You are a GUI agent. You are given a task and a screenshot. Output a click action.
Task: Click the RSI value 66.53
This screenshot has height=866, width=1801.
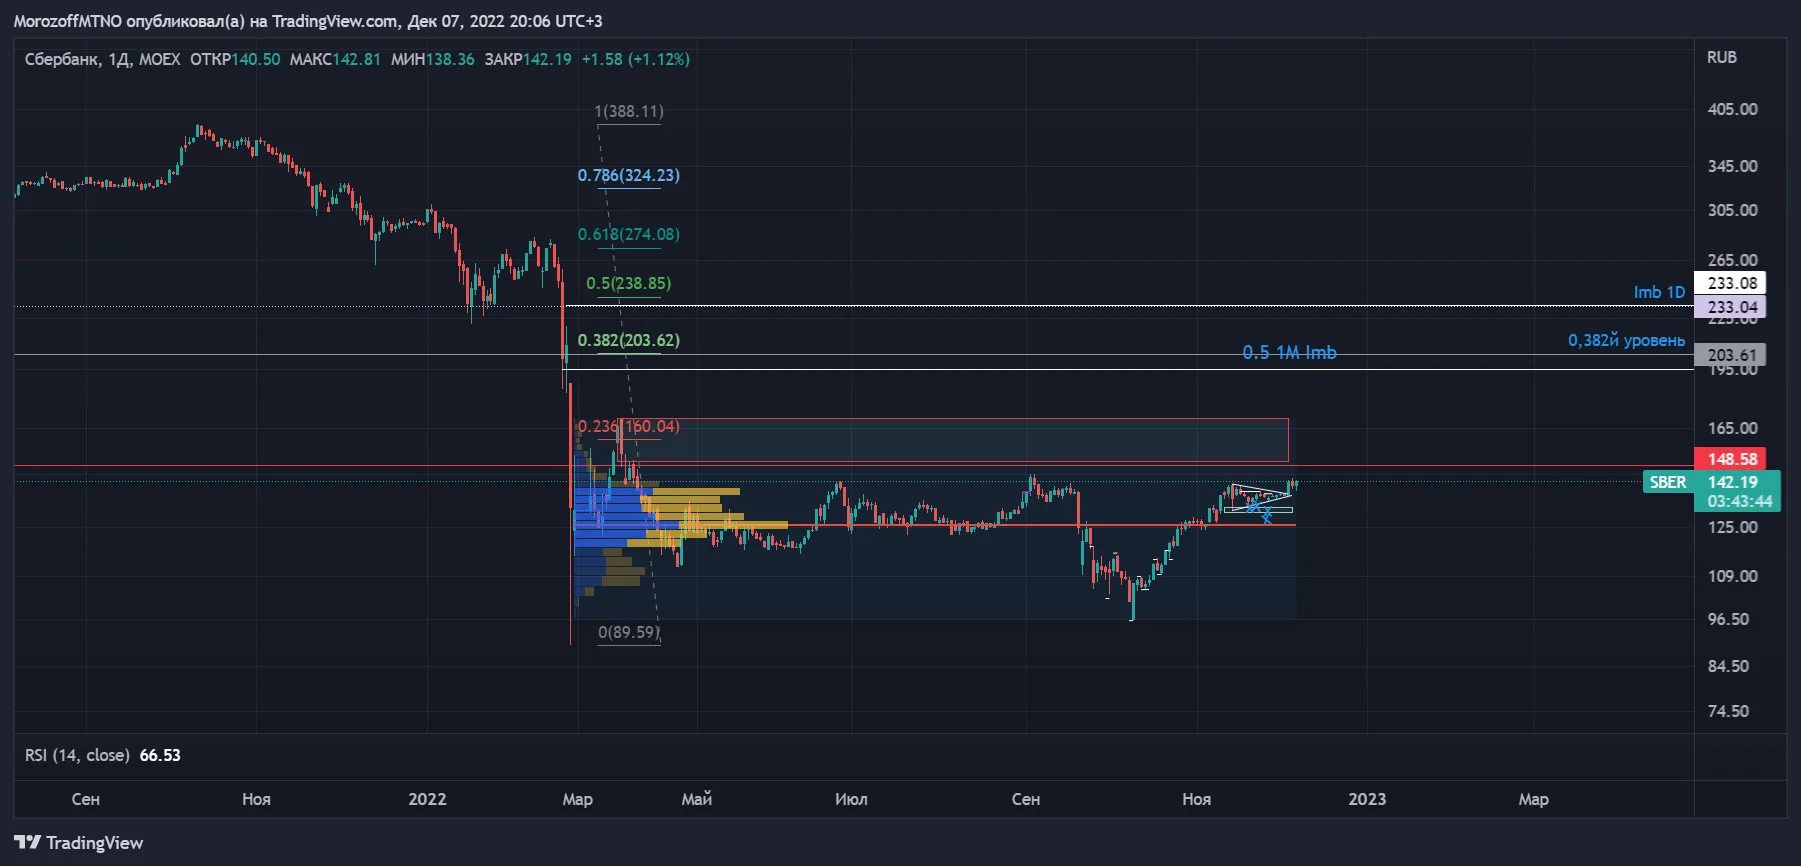point(160,755)
